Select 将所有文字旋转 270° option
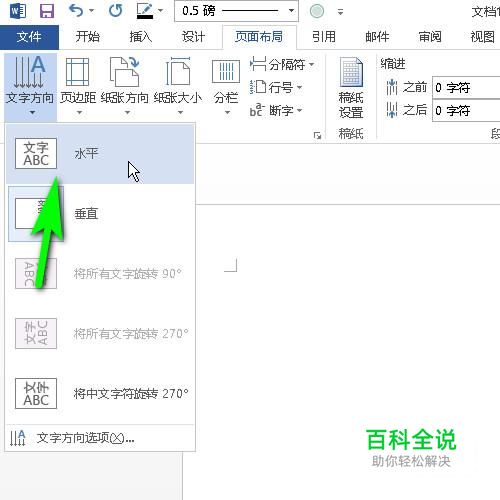Image resolution: width=500 pixels, height=500 pixels. click(100, 334)
